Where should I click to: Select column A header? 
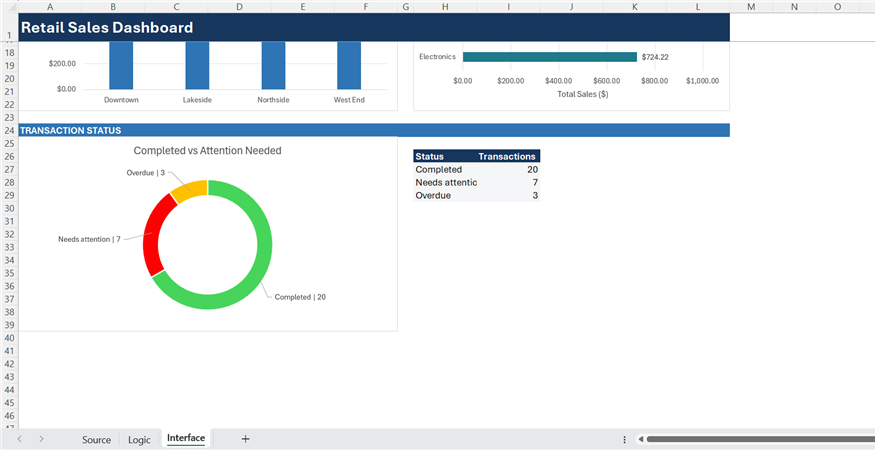(x=50, y=7)
